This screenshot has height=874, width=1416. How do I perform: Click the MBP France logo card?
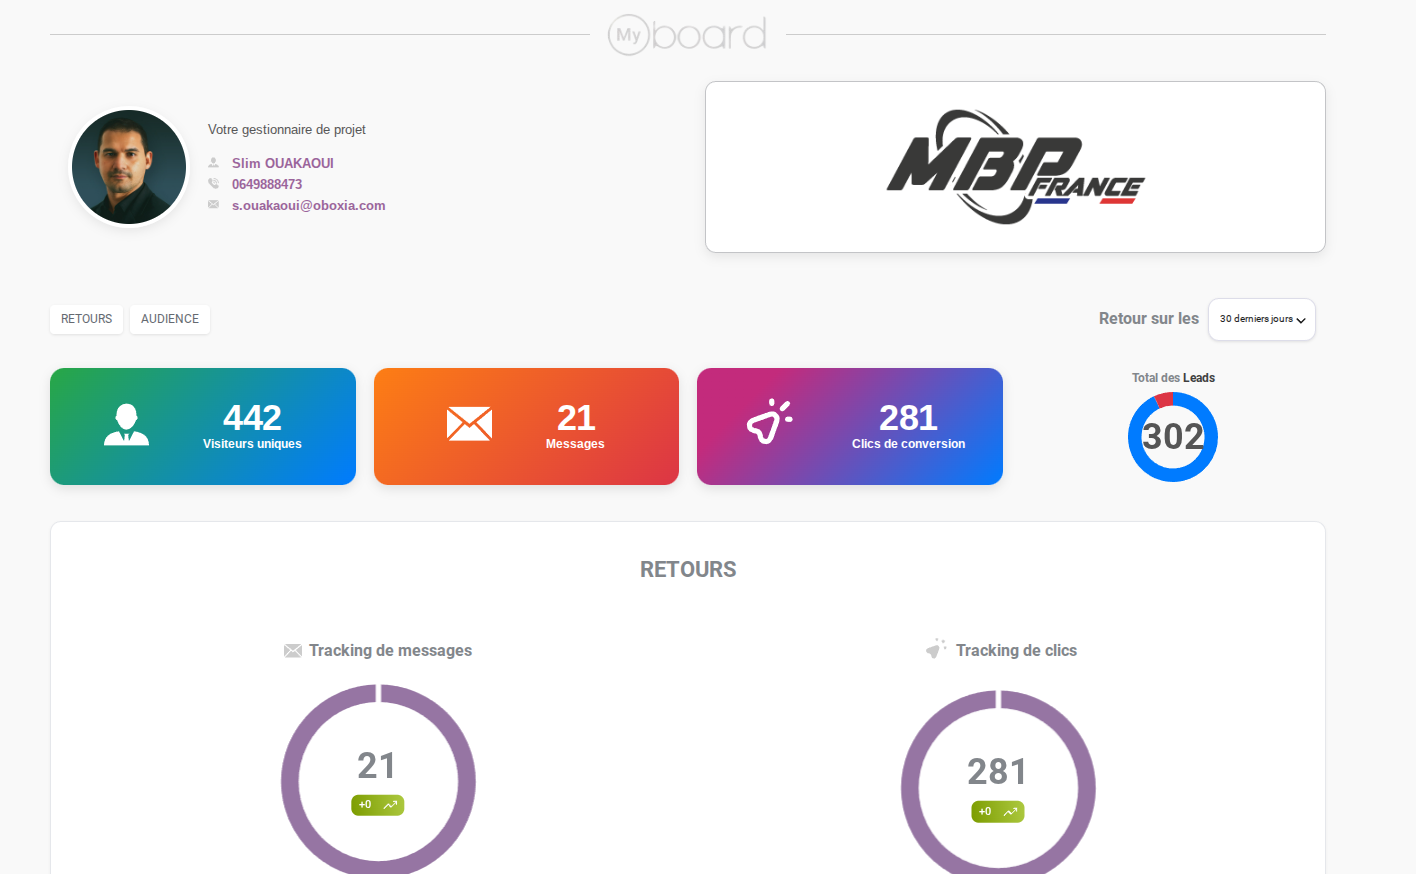pos(1015,167)
